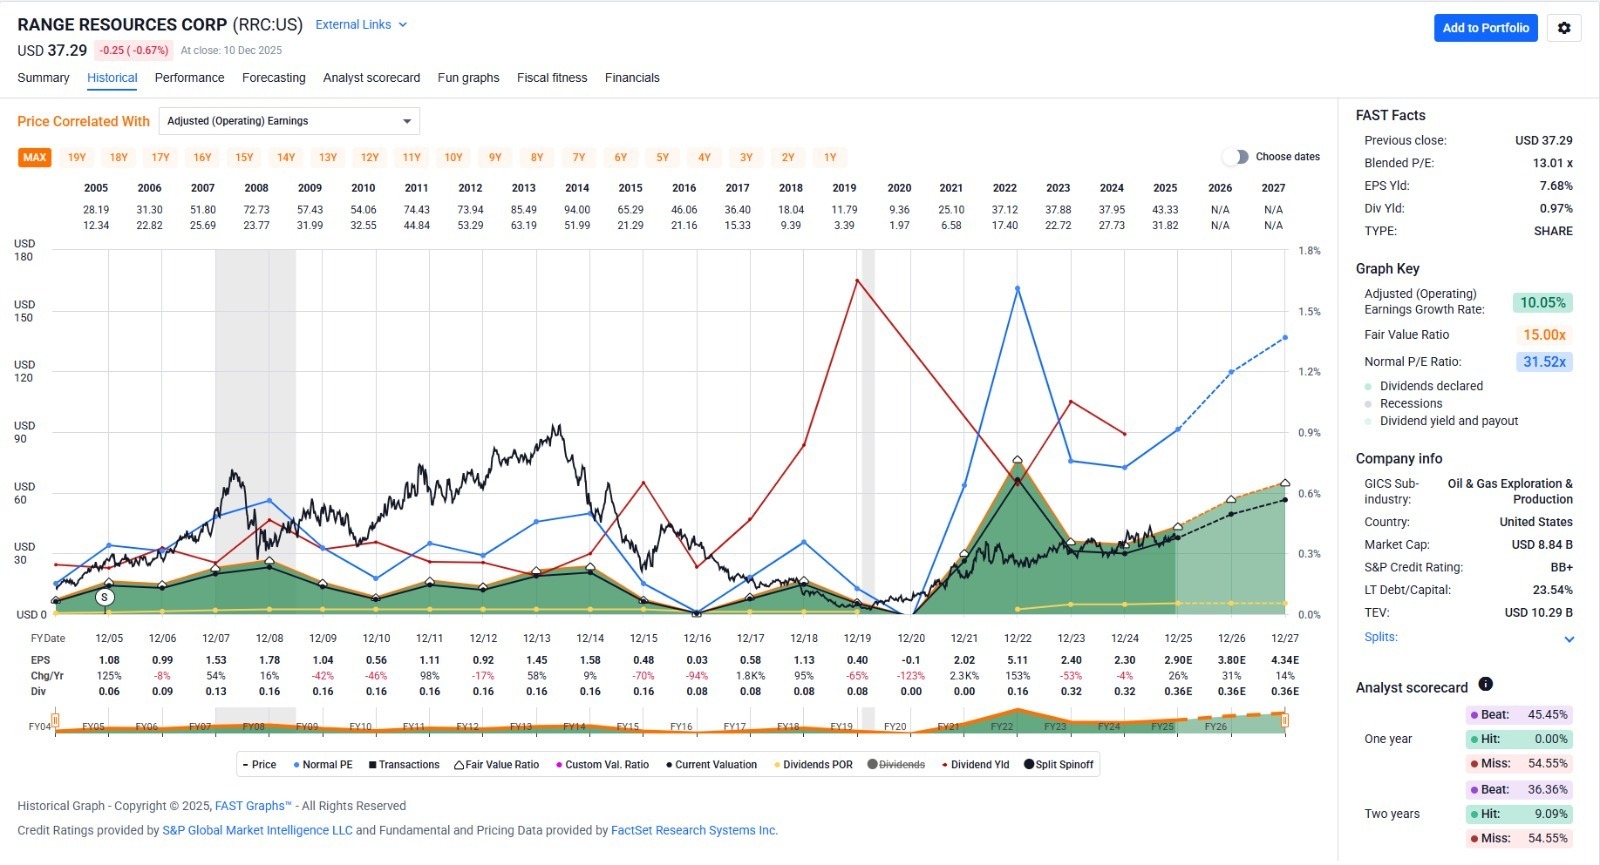This screenshot has width=1600, height=865.
Task: Toggle the Transactions legend square icon
Action: [372, 765]
